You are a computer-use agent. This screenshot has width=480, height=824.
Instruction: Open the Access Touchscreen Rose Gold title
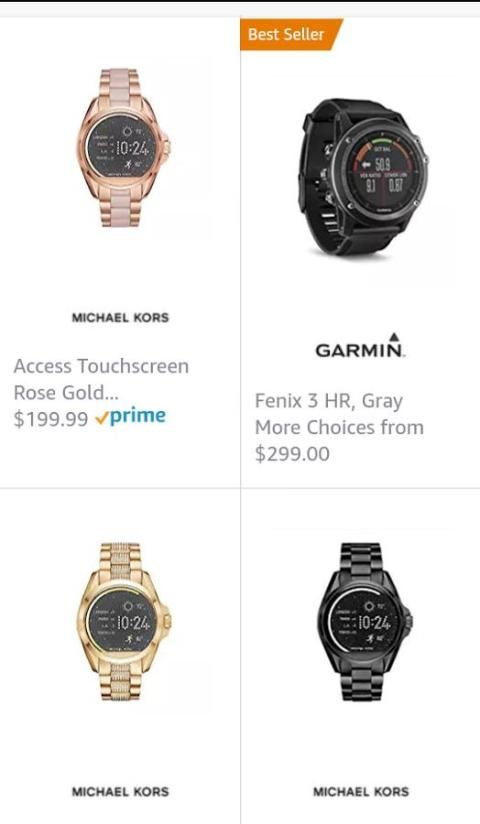tap(101, 379)
